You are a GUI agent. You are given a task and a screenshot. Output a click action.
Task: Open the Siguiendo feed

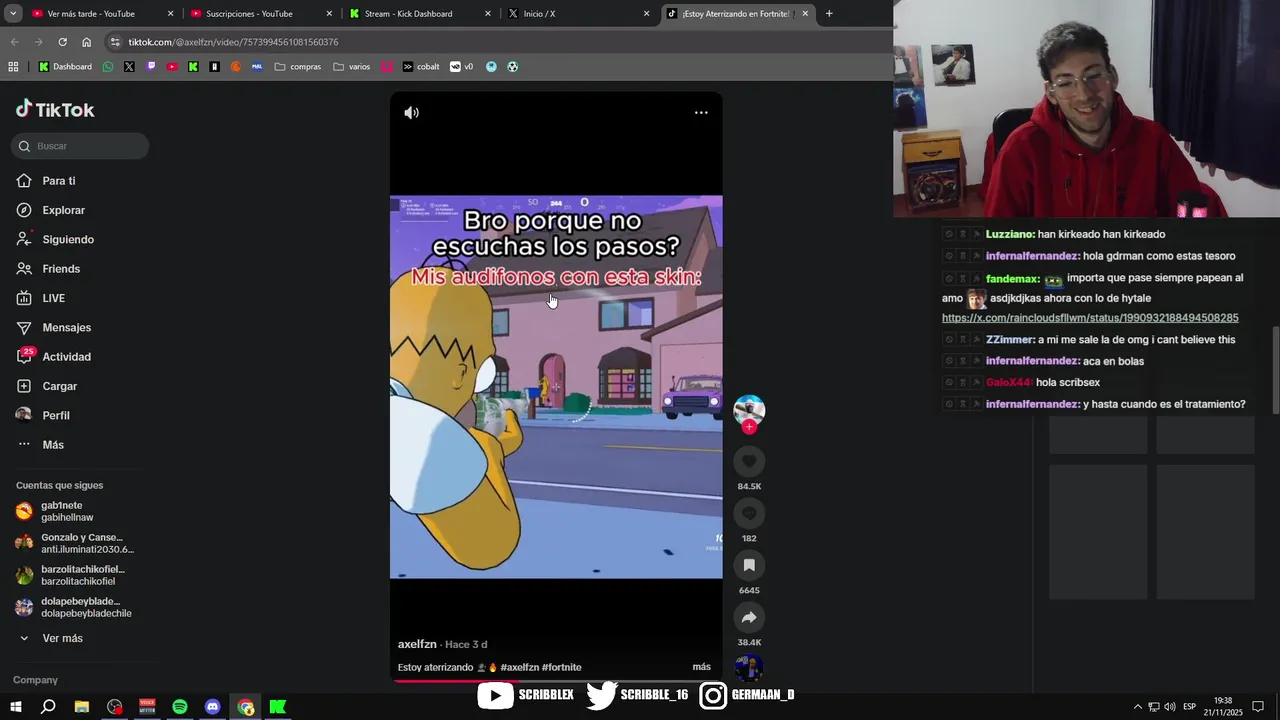pos(68,240)
